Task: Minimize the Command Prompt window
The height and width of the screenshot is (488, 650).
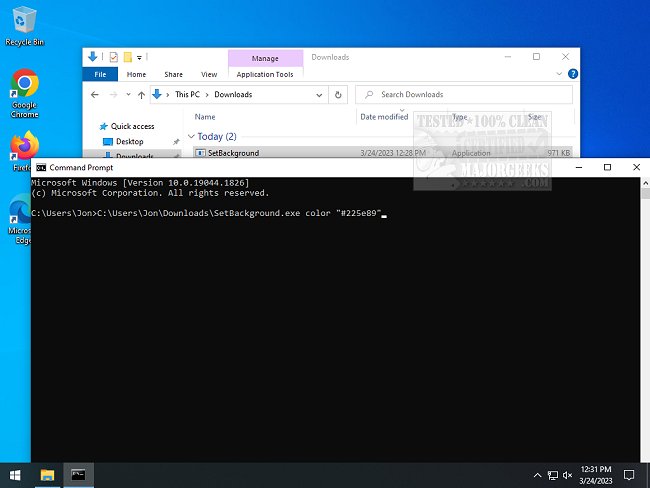Action: coord(579,167)
